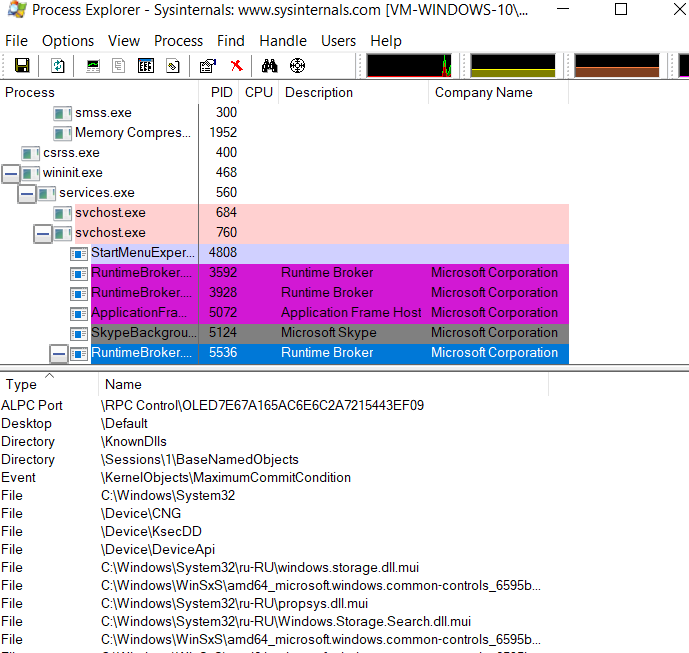The width and height of the screenshot is (689, 653).
Task: Open the Handle menu
Action: pos(283,41)
